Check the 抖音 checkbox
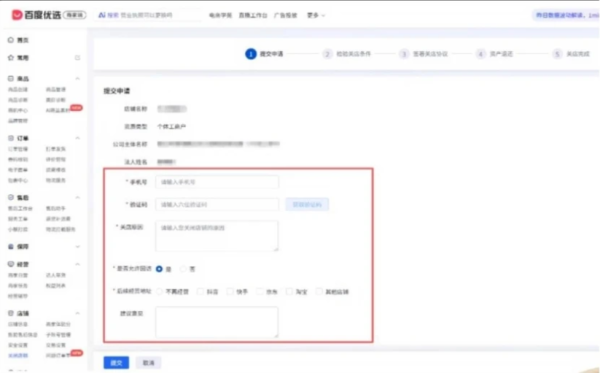This screenshot has height=373, width=600. pos(200,292)
